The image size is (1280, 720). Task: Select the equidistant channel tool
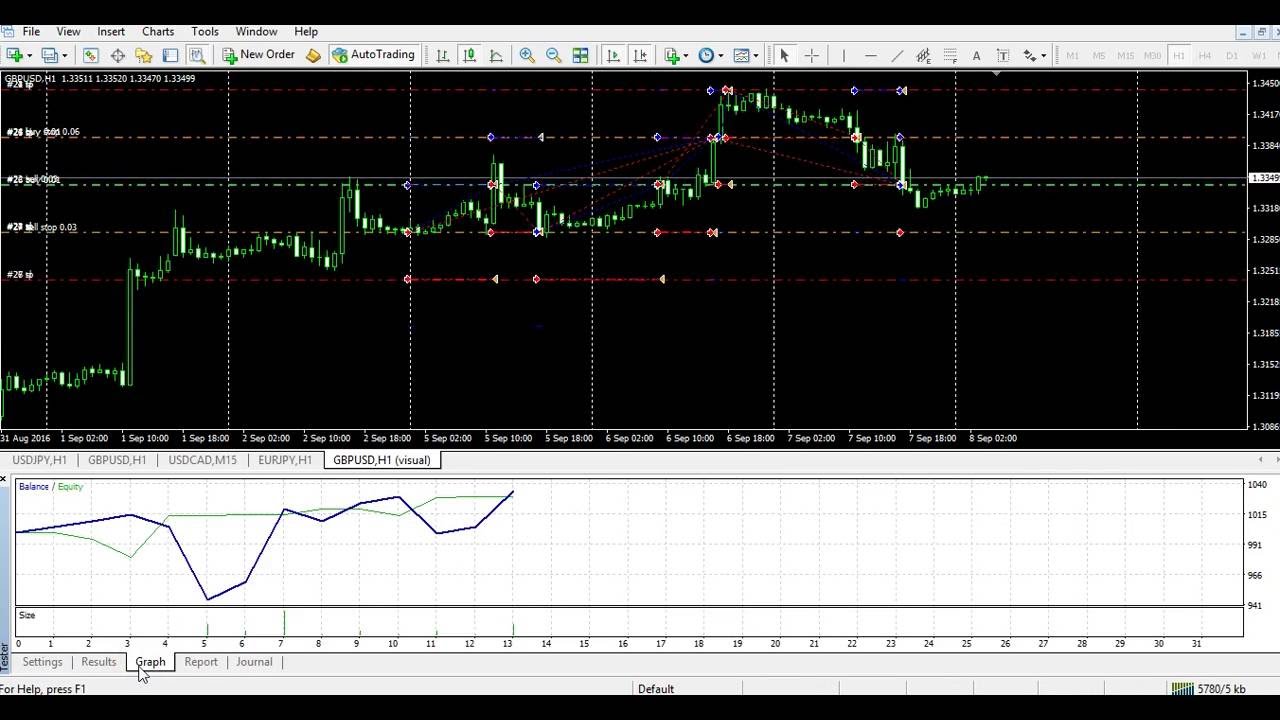click(923, 55)
